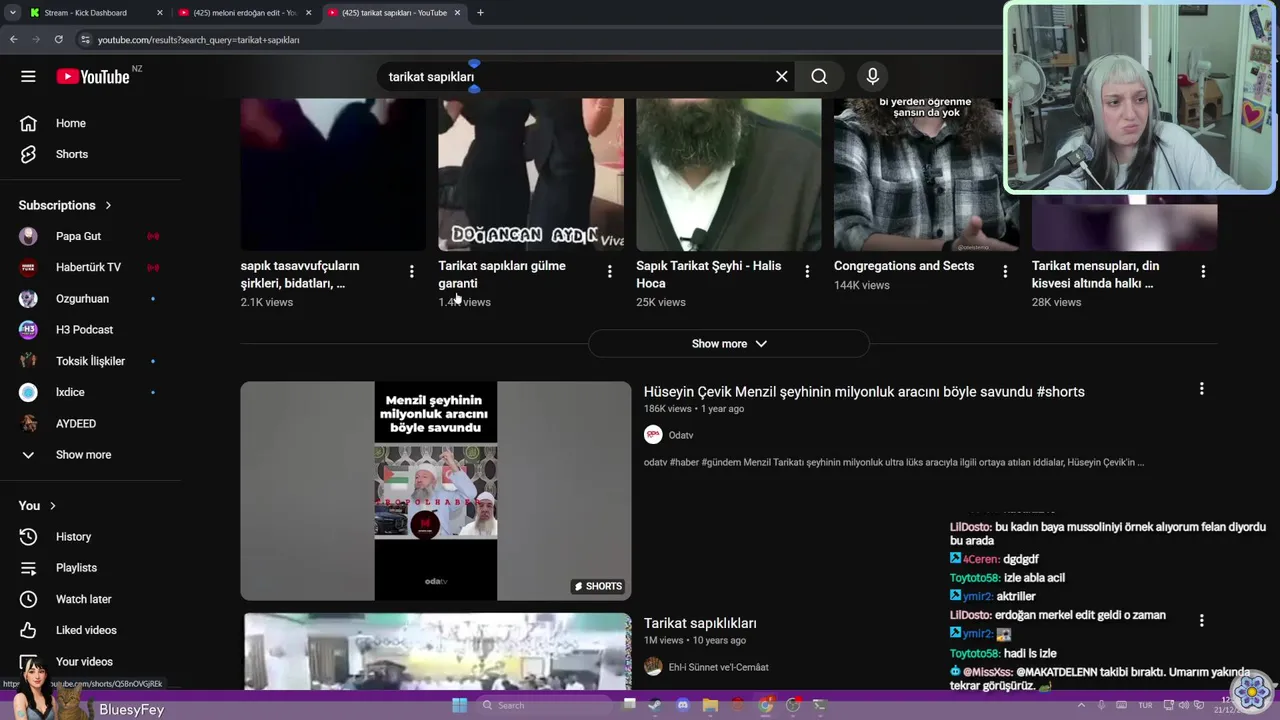The height and width of the screenshot is (720, 1280).
Task: Click the Odatv channel name
Action: [x=681, y=435]
